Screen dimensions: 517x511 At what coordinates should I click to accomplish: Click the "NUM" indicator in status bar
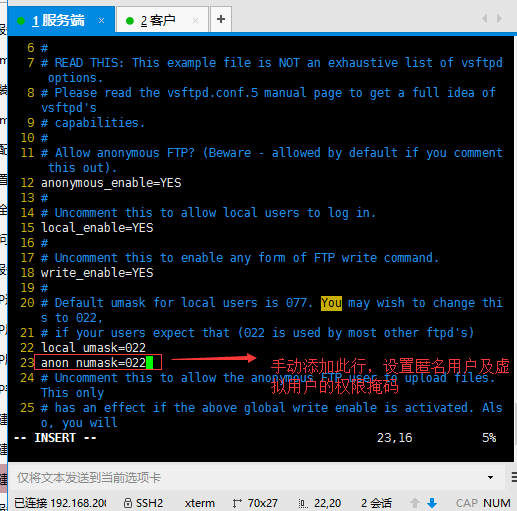click(x=497, y=503)
